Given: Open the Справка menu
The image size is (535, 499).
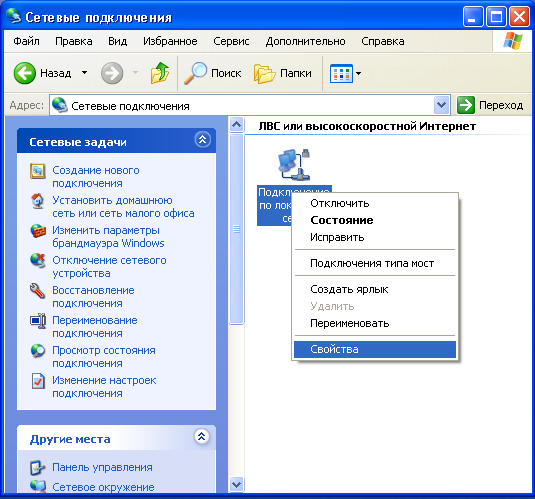Looking at the screenshot, I should tap(382, 41).
